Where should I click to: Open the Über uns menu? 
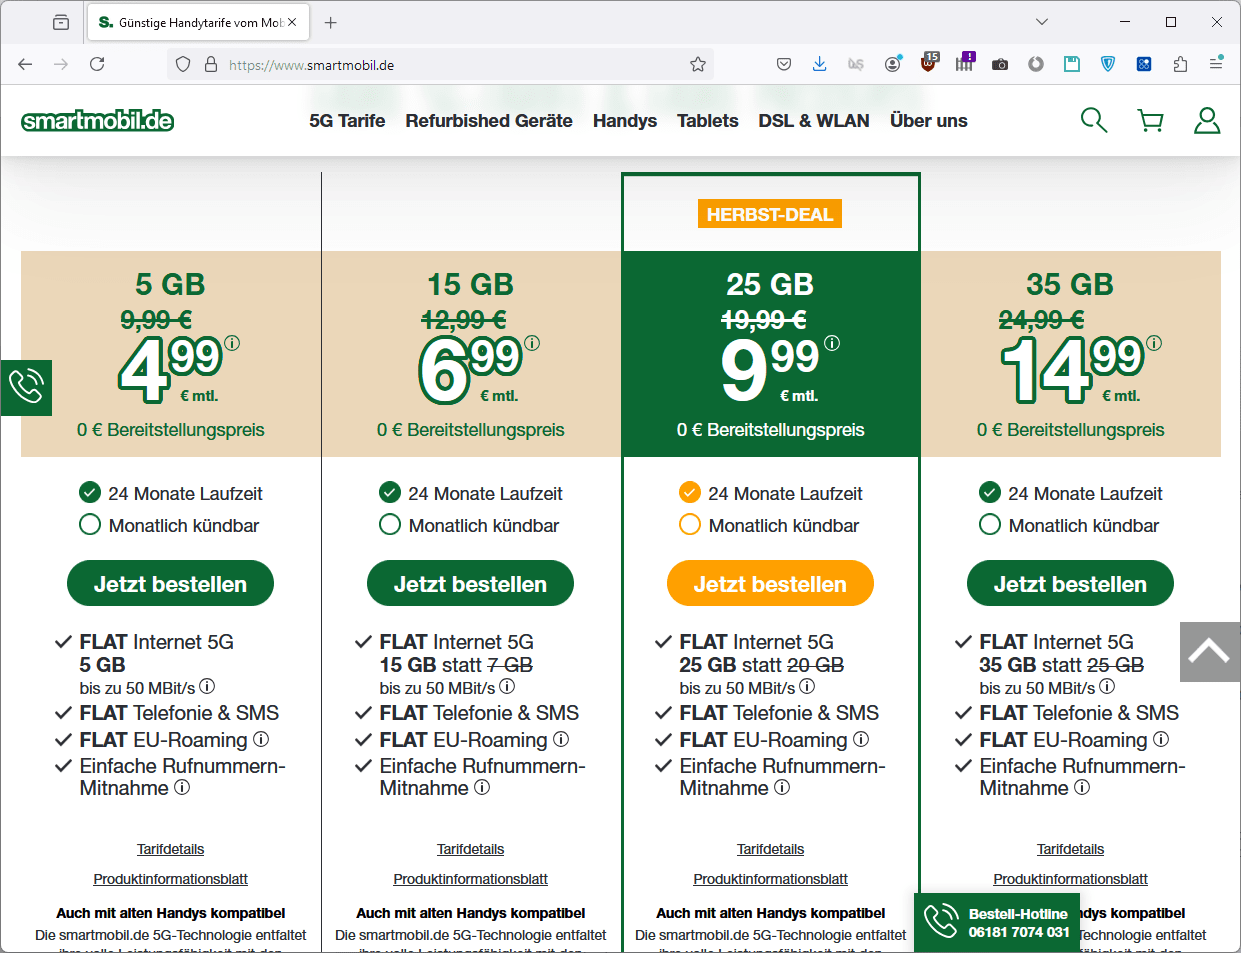[x=929, y=121]
